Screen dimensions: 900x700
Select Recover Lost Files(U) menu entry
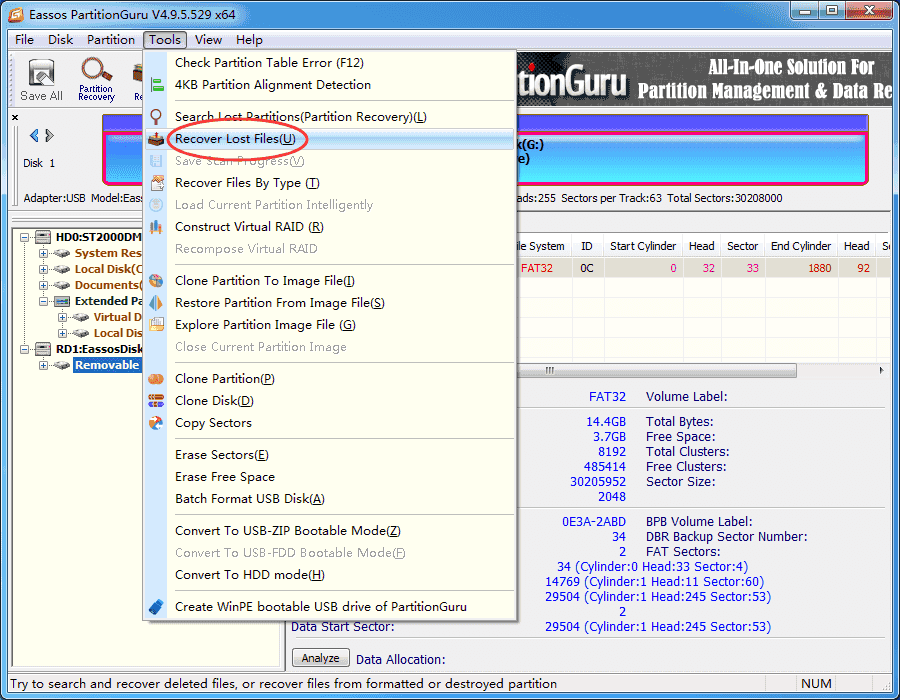click(x=329, y=139)
